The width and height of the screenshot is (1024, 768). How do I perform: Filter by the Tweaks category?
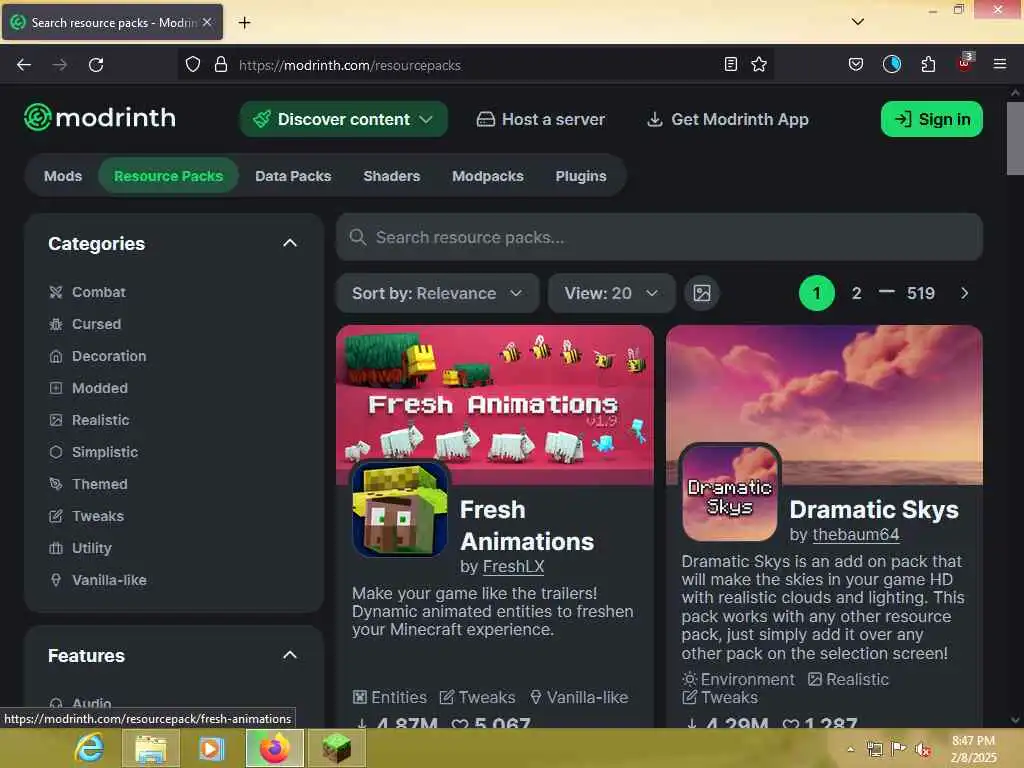[86, 516]
